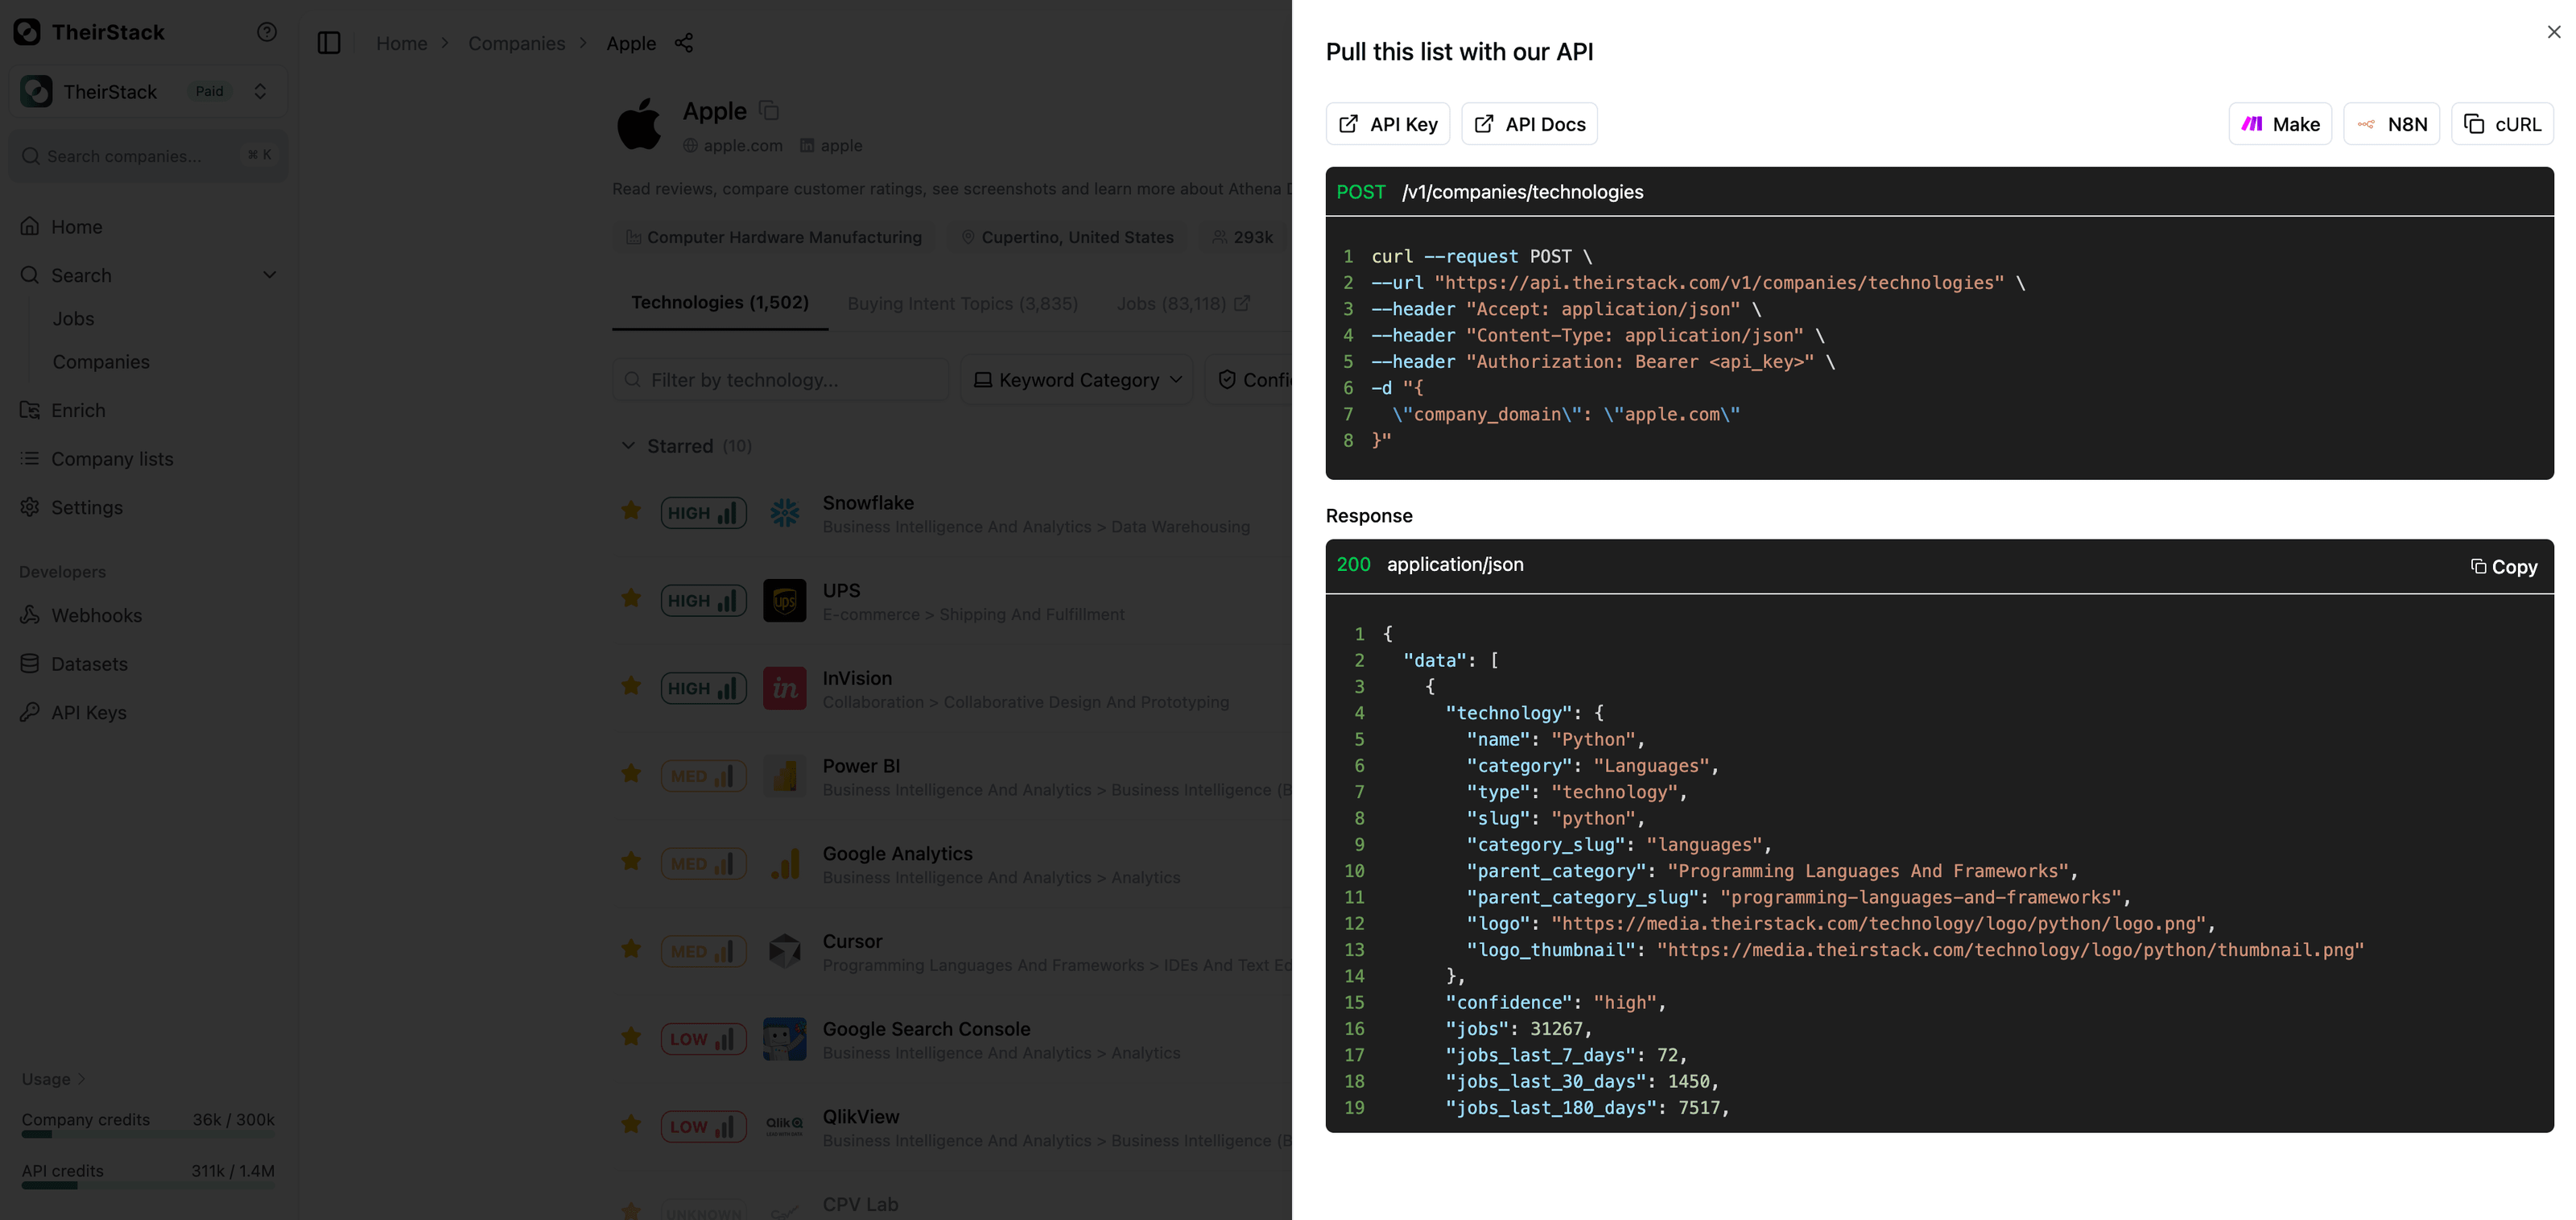Expand the Usage section link
Viewport: 2576px width, 1220px height.
click(x=54, y=1079)
